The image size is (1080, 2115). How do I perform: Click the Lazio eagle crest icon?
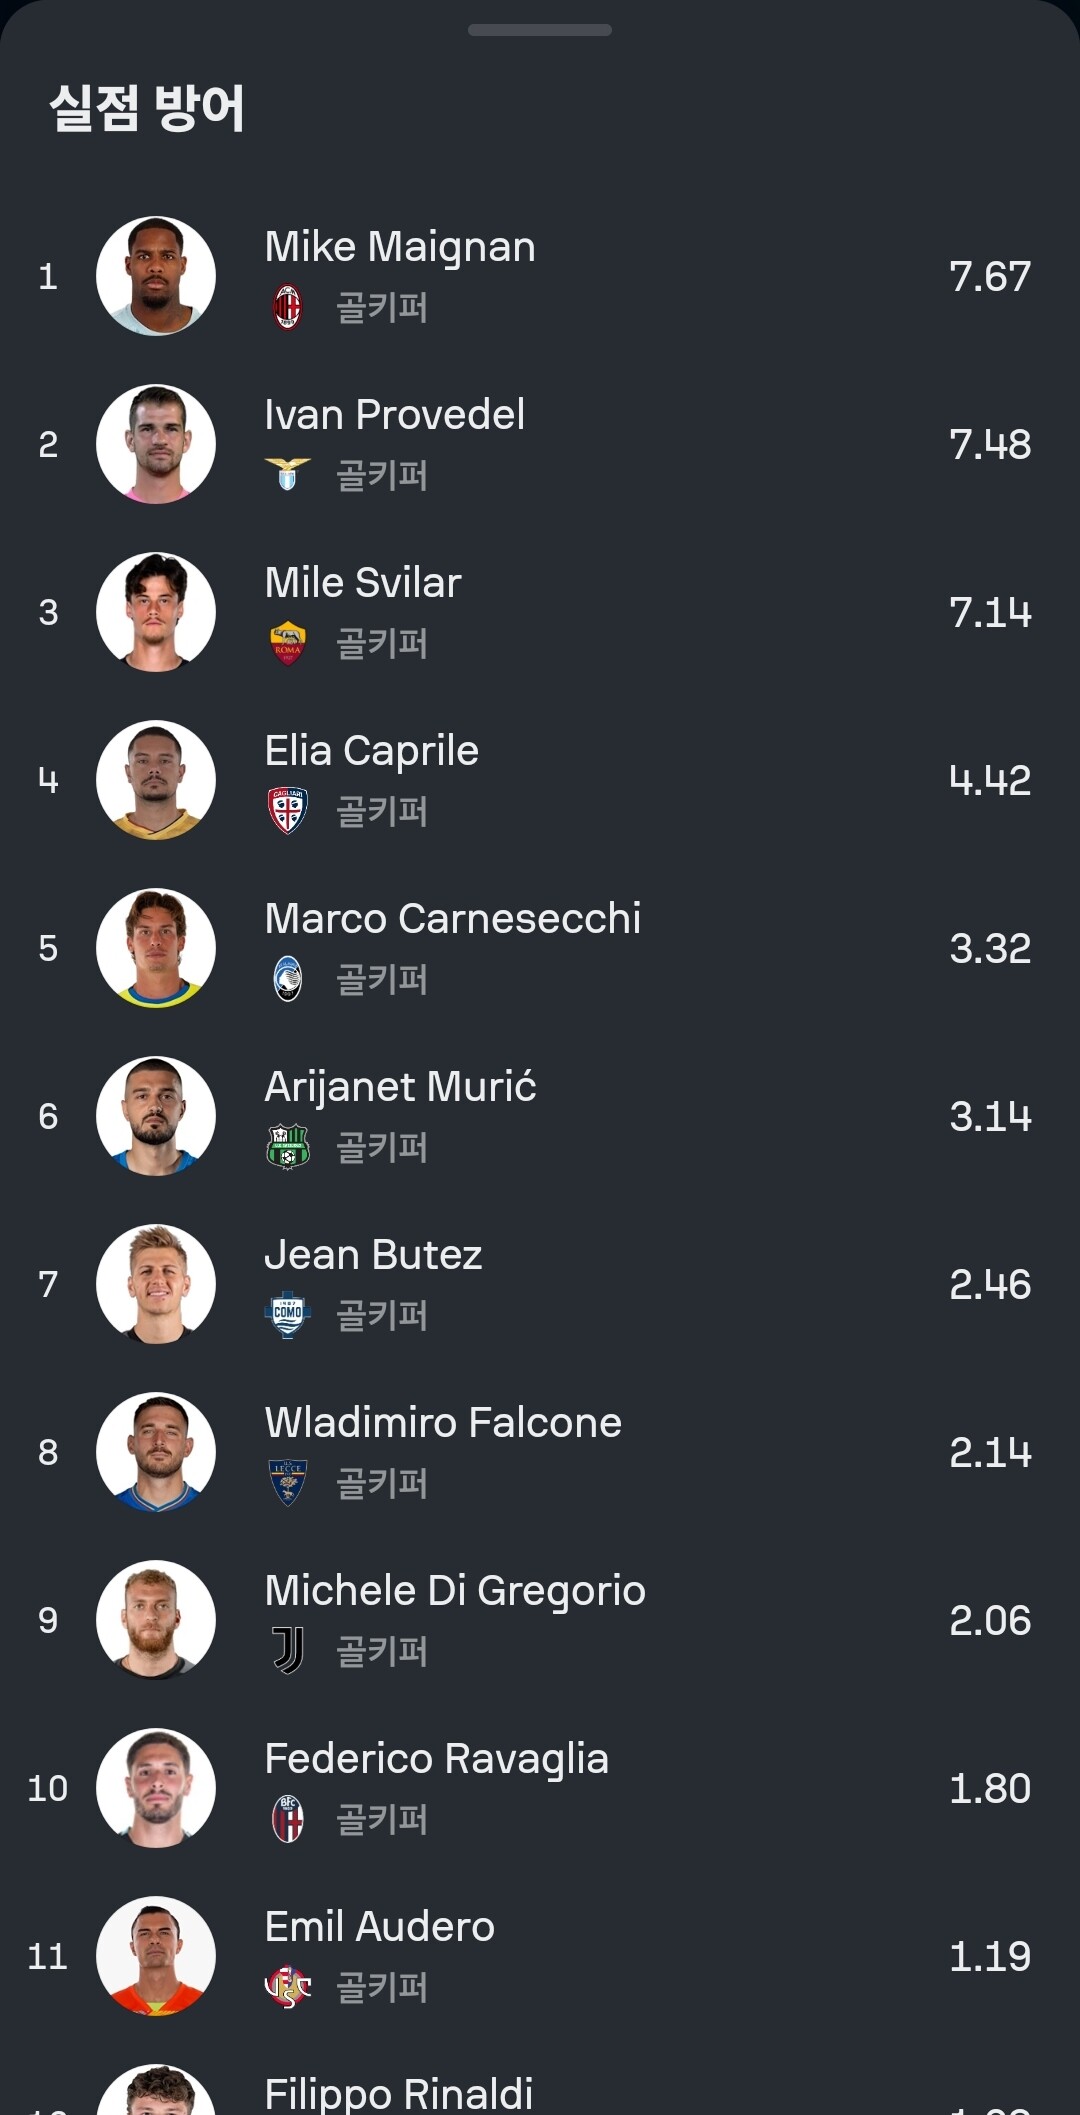(x=288, y=474)
